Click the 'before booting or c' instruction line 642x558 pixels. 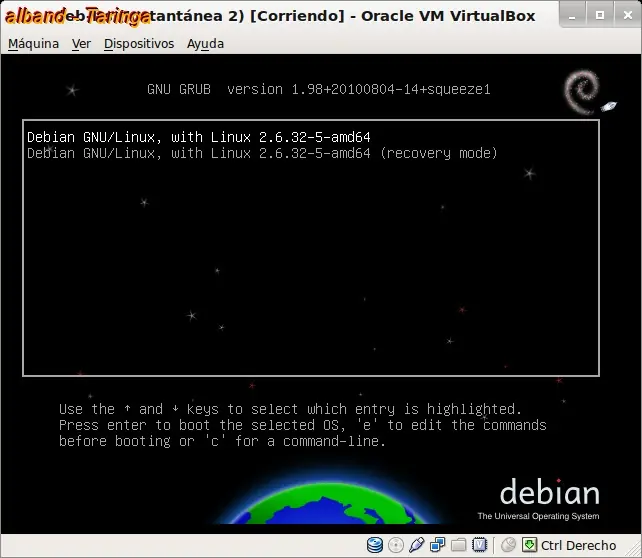point(222,441)
